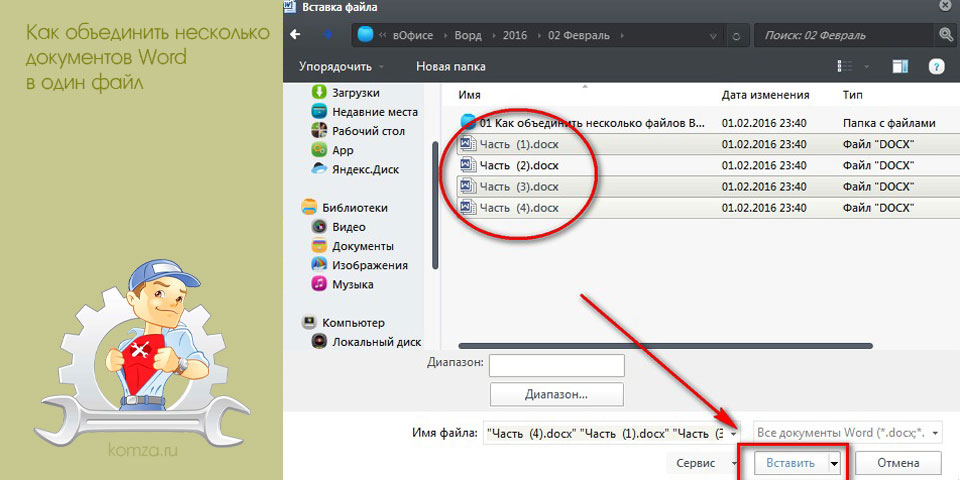Expand the view options dropdown arrow
Screen dimensions: 960x480
pos(866,66)
